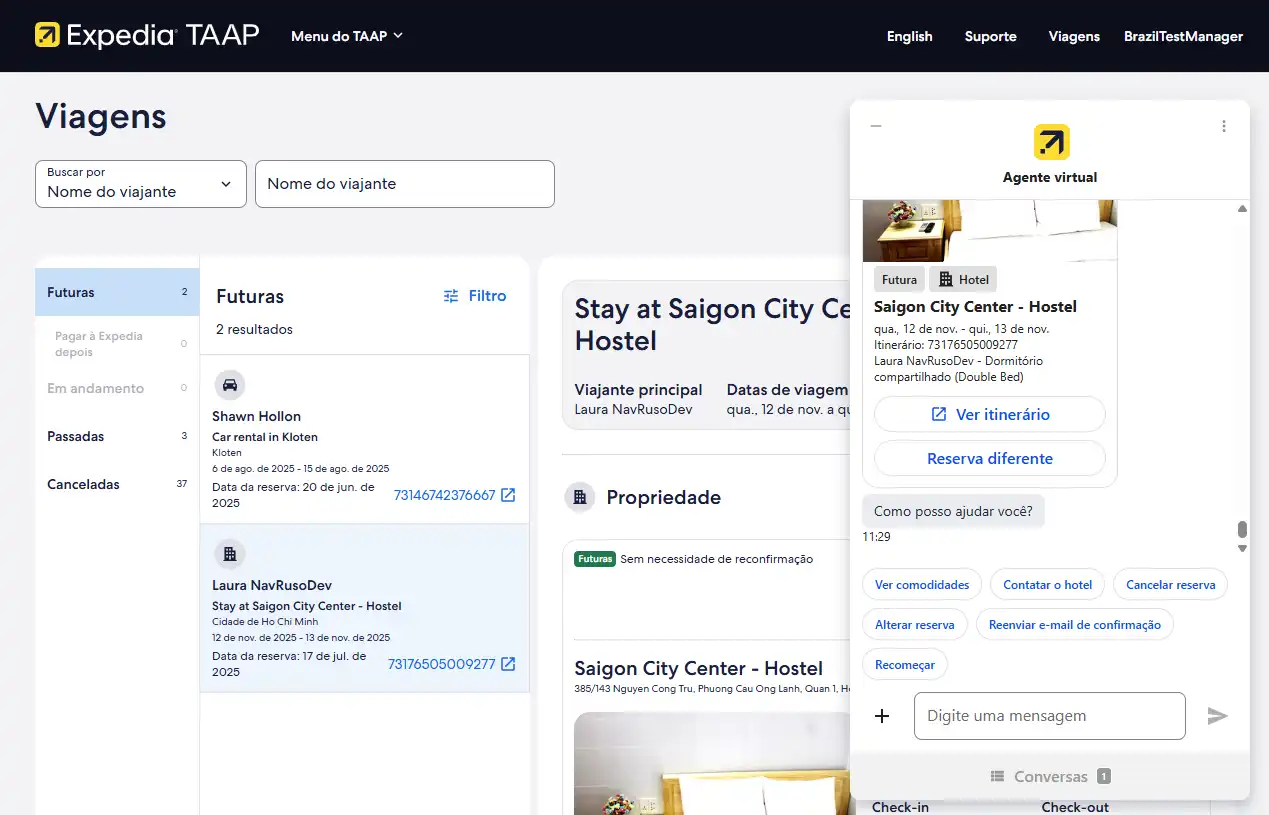This screenshot has width=1269, height=815.
Task: Choose the Alterar reserva quick reply
Action: point(915,624)
